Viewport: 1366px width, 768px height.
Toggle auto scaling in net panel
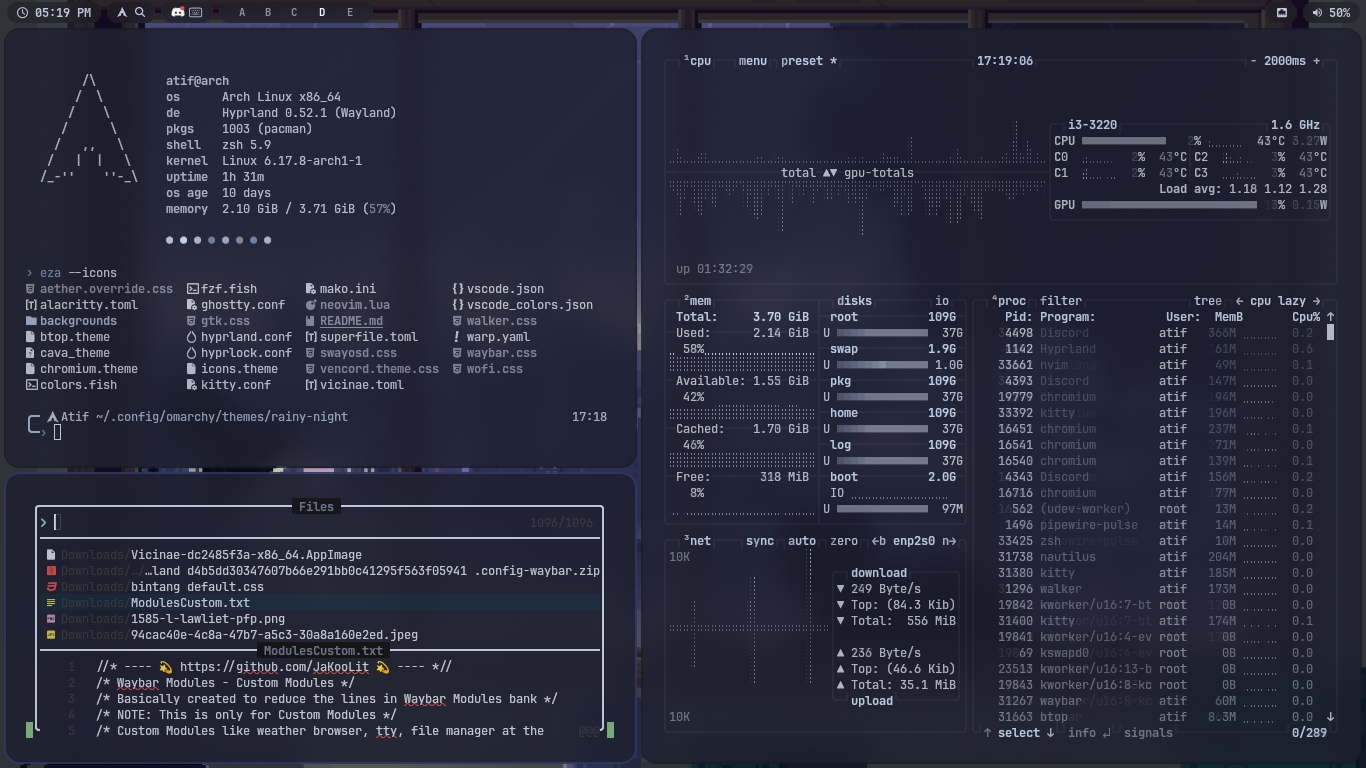801,541
